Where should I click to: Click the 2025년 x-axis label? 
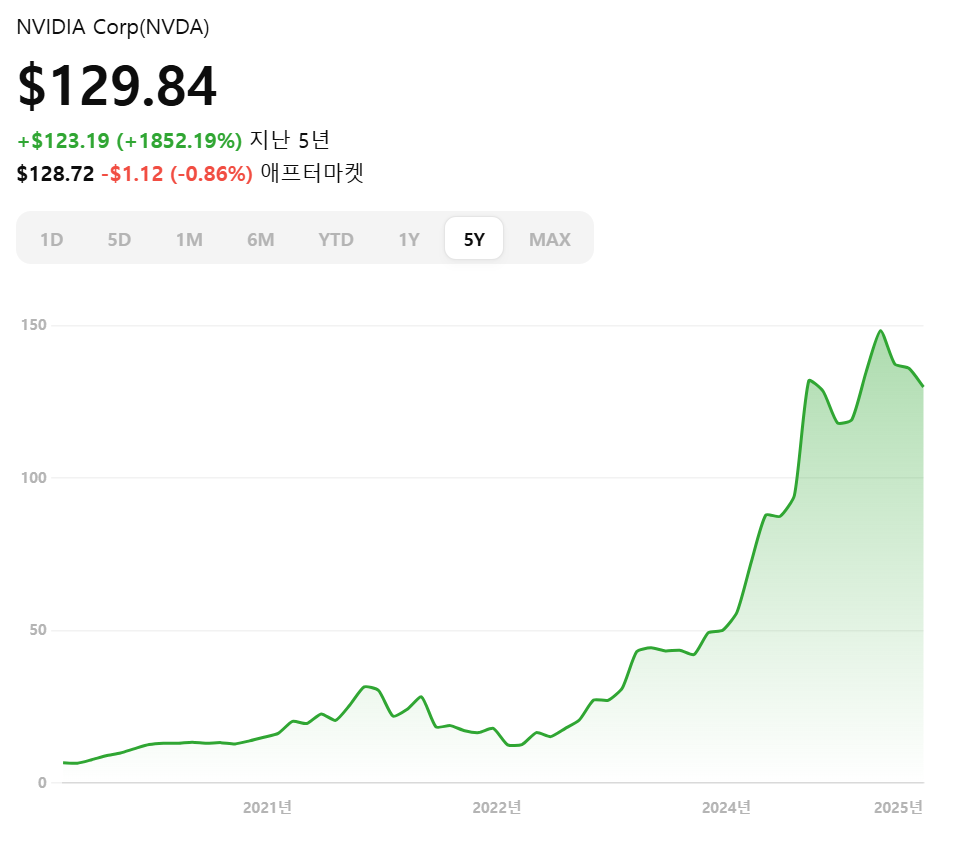[x=899, y=808]
